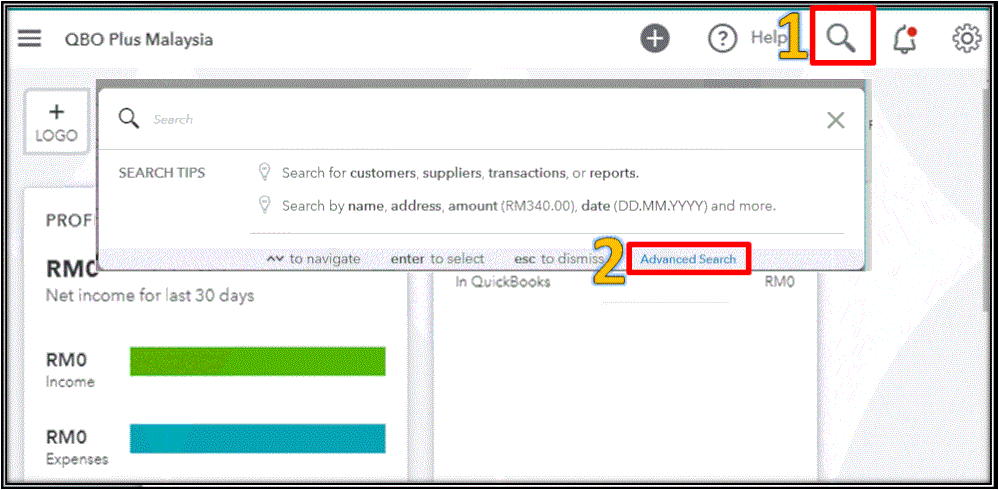Image resolution: width=999 pixels, height=490 pixels.
Task: Click the plus Create icon
Action: click(x=655, y=39)
